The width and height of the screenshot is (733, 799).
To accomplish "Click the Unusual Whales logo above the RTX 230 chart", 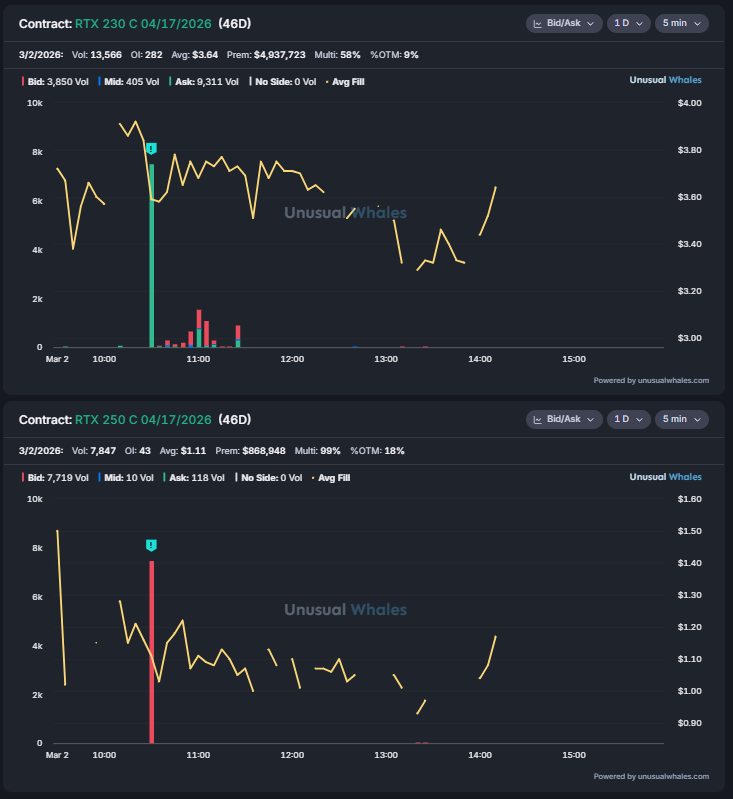I will (x=669, y=81).
